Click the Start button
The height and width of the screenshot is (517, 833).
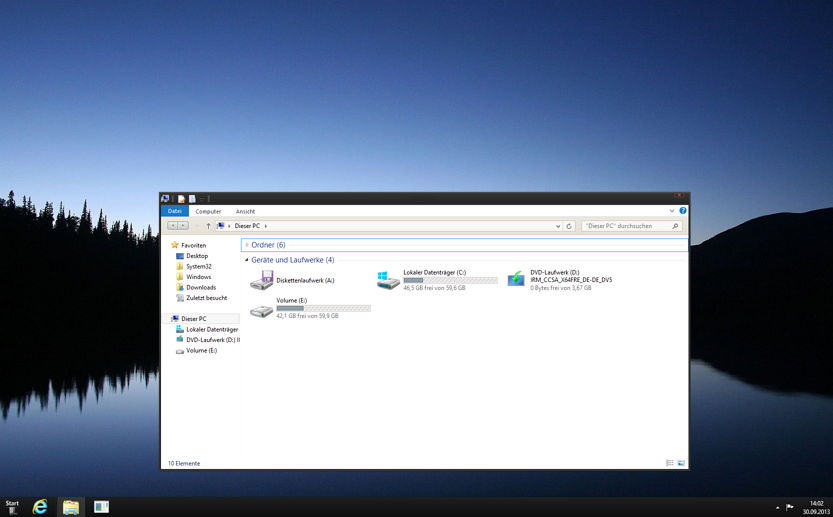click(x=12, y=505)
